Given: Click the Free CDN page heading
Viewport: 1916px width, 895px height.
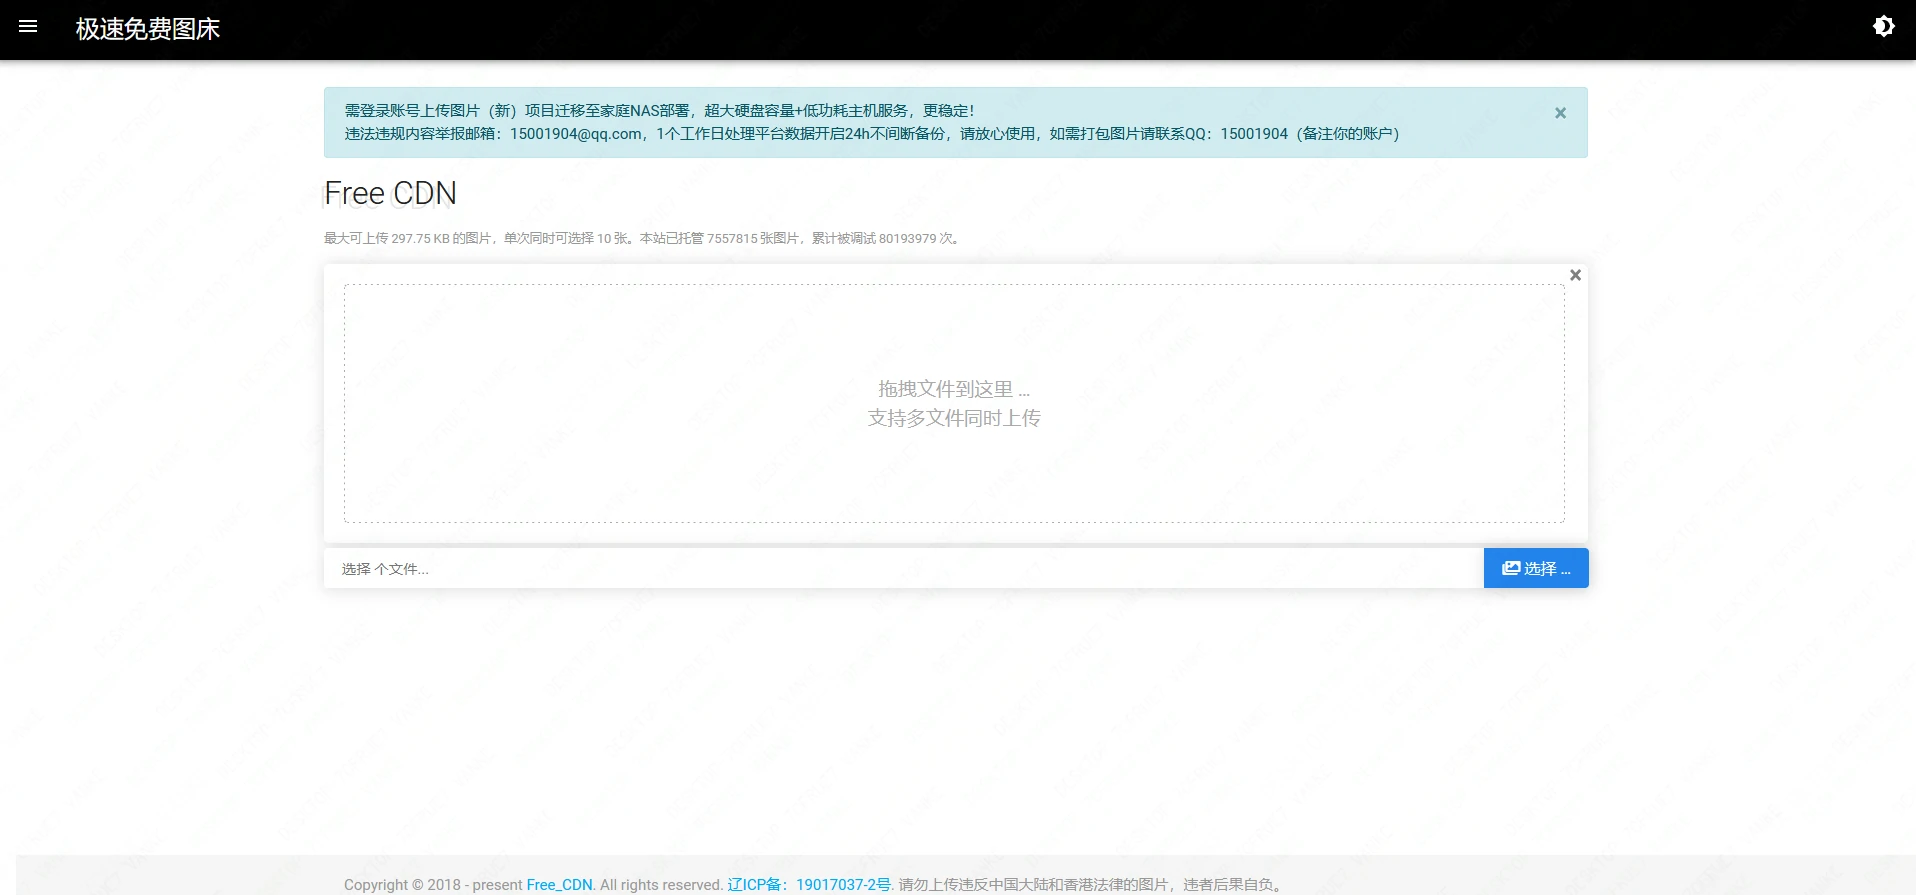Looking at the screenshot, I should [390, 193].
